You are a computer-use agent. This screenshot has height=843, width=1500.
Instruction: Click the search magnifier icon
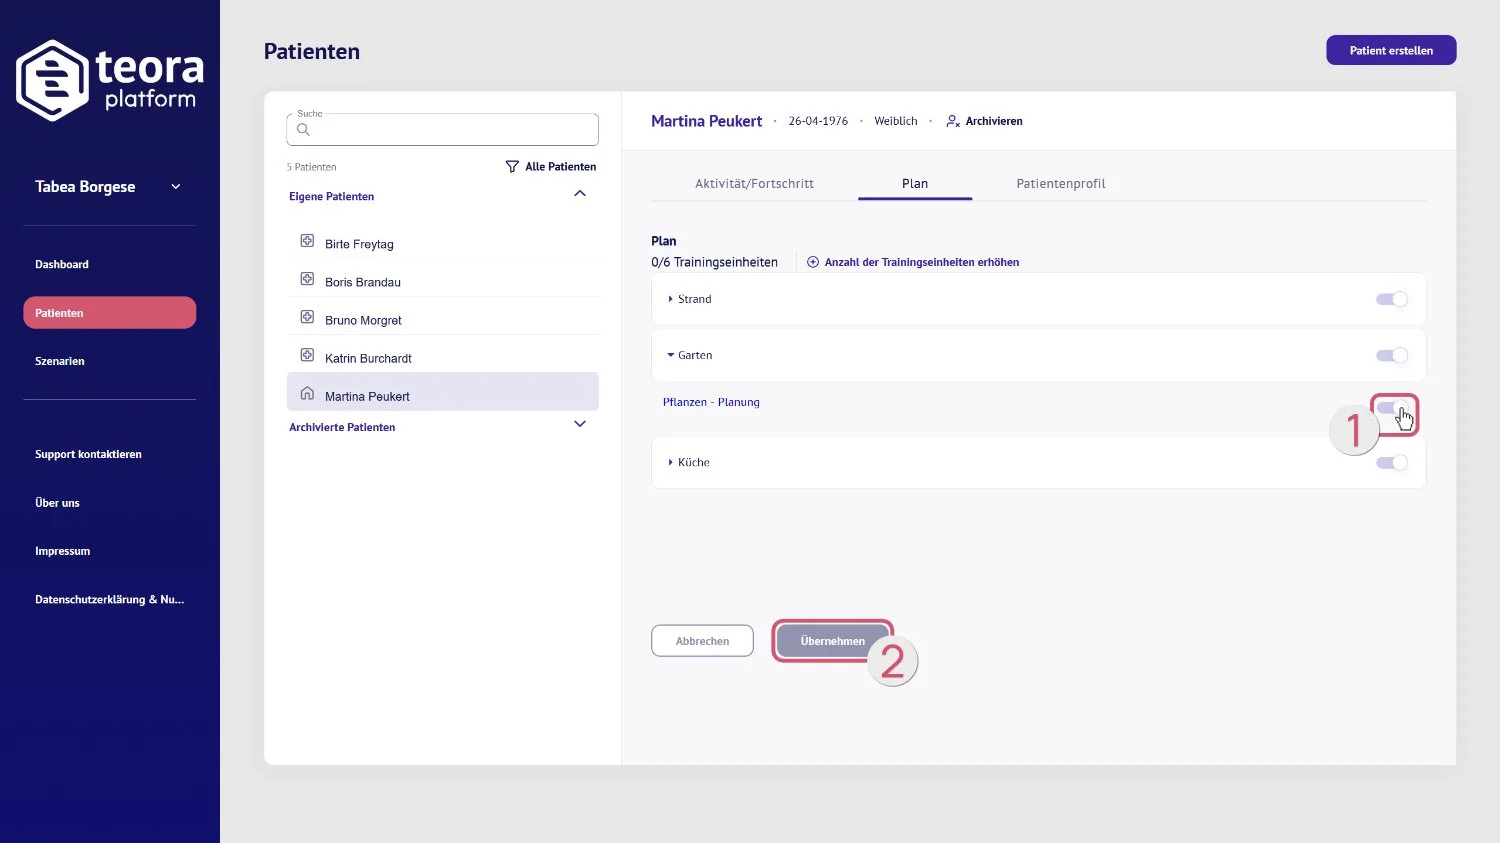pos(304,129)
